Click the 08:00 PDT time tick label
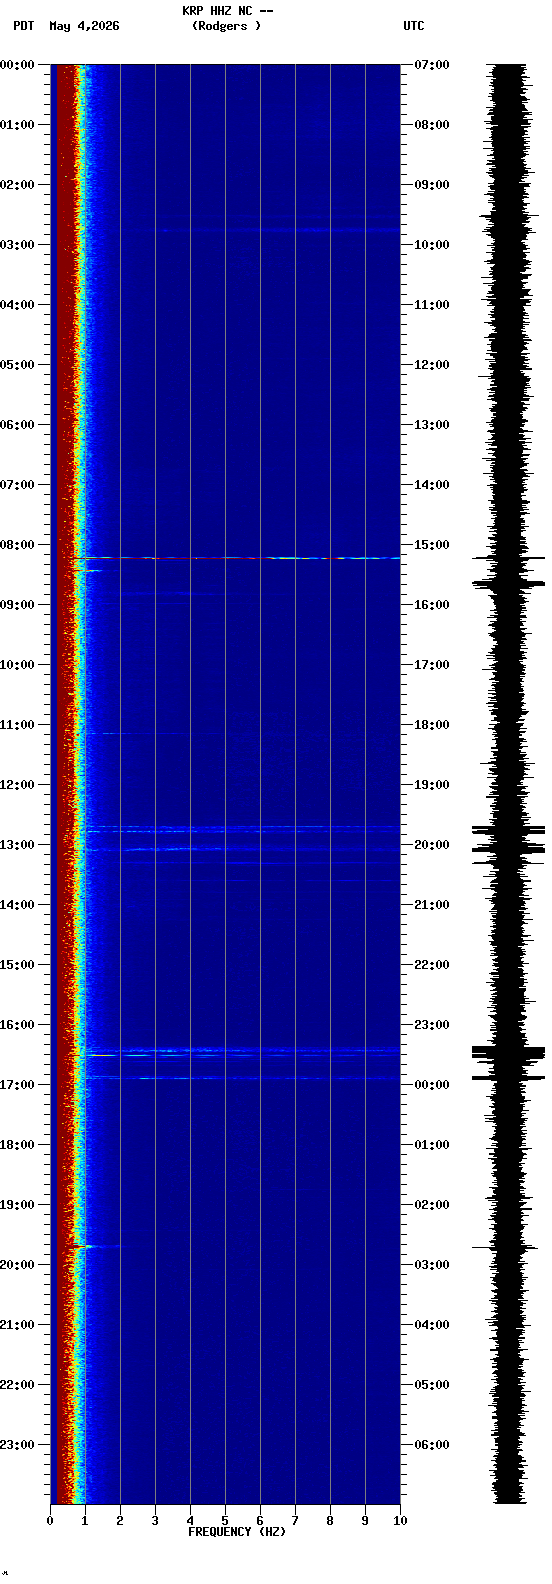This screenshot has width=552, height=1584. pos(17,545)
